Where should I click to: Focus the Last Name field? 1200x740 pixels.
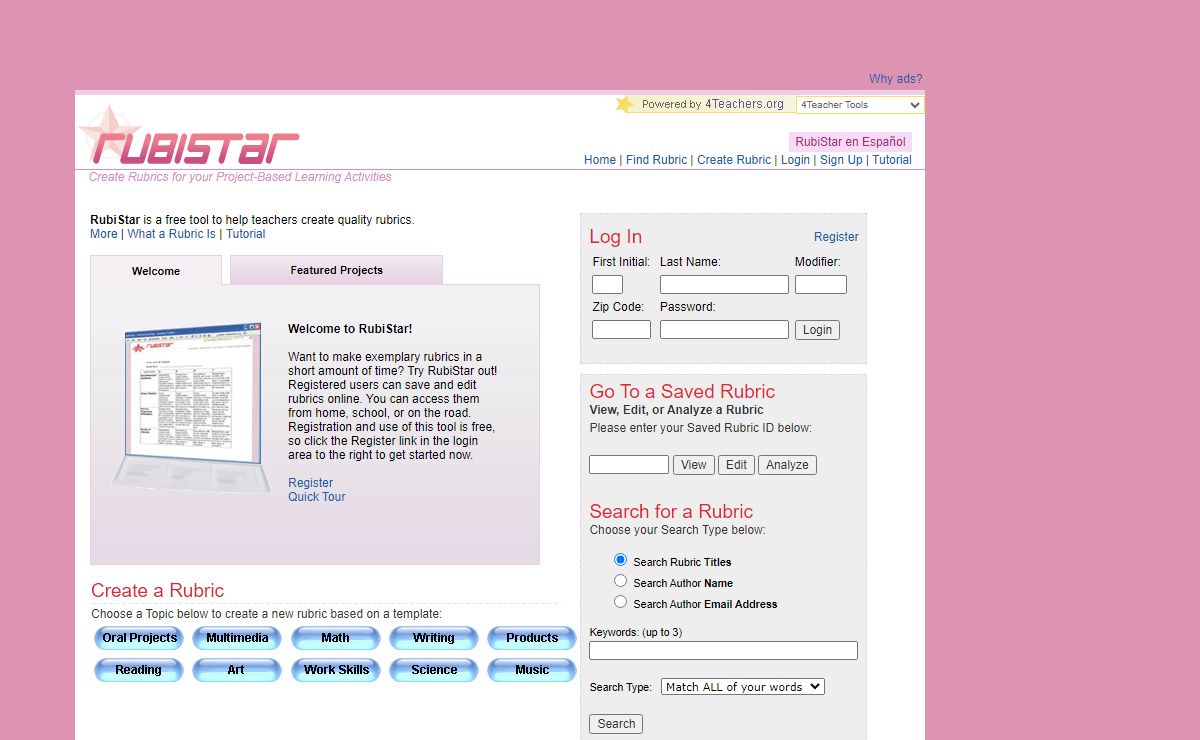724,285
